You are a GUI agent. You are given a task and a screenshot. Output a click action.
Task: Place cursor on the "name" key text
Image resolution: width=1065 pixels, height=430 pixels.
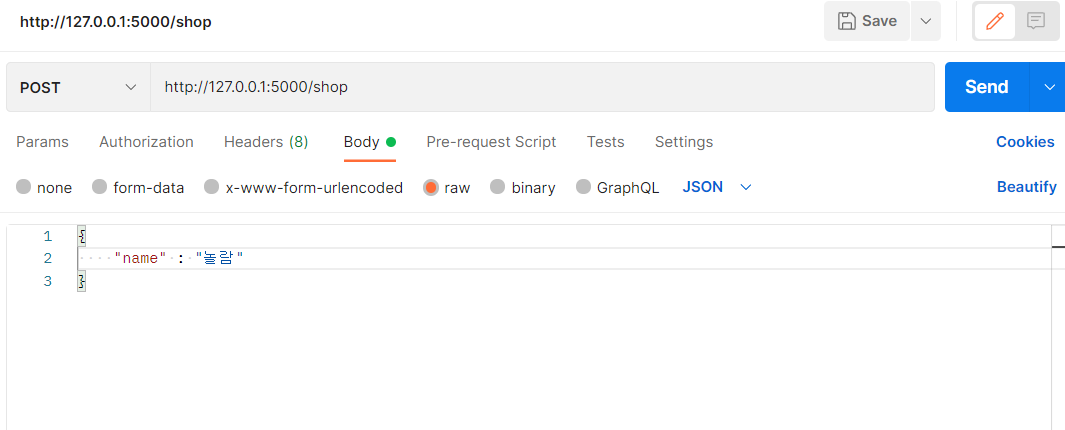point(141,258)
